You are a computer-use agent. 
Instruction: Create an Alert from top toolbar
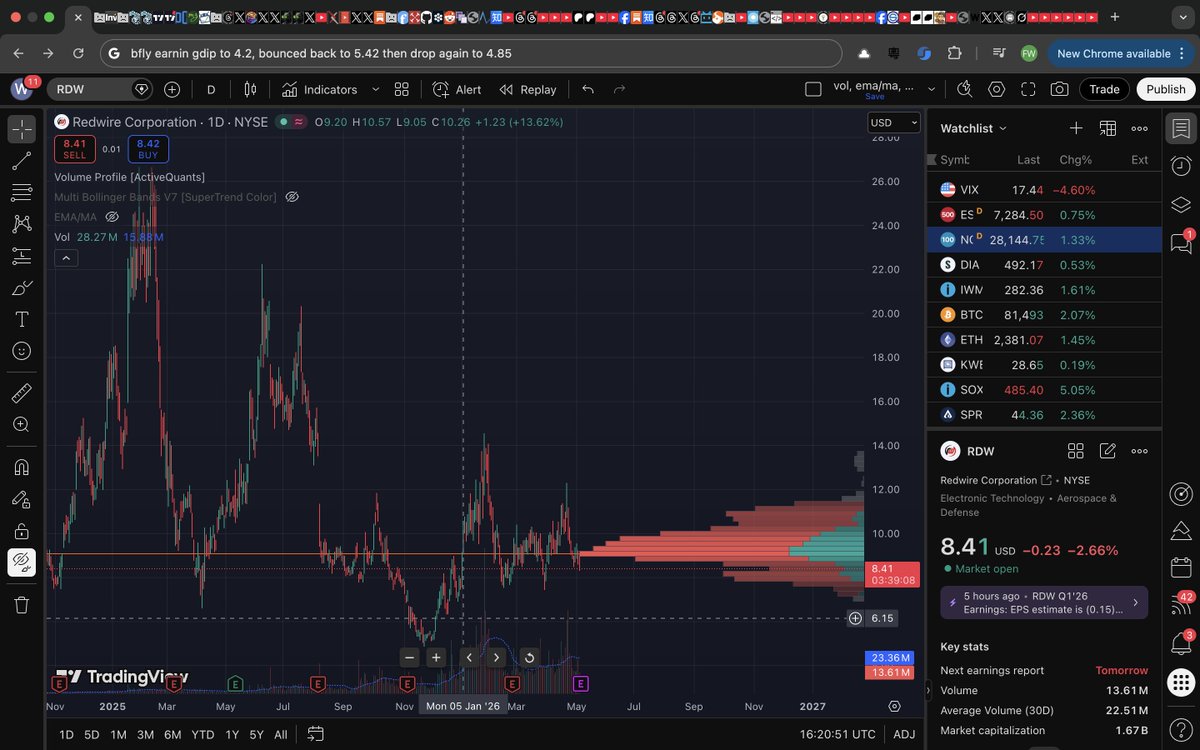click(x=457, y=89)
